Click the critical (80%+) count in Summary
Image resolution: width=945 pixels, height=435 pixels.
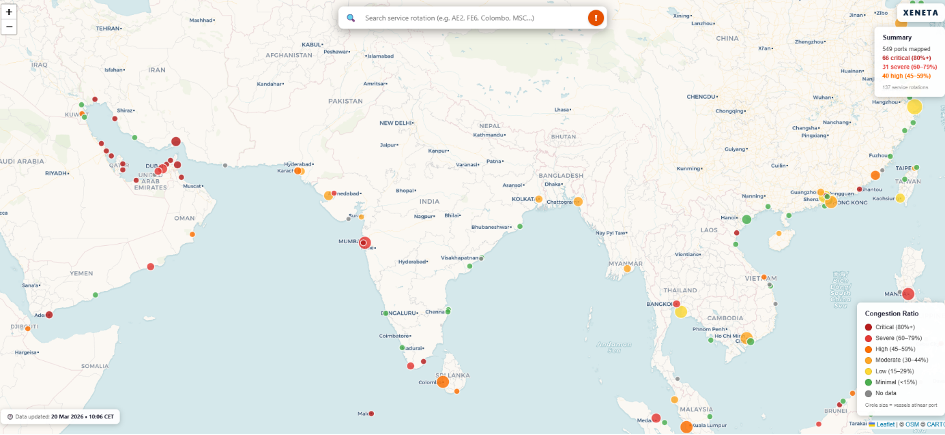(906, 58)
